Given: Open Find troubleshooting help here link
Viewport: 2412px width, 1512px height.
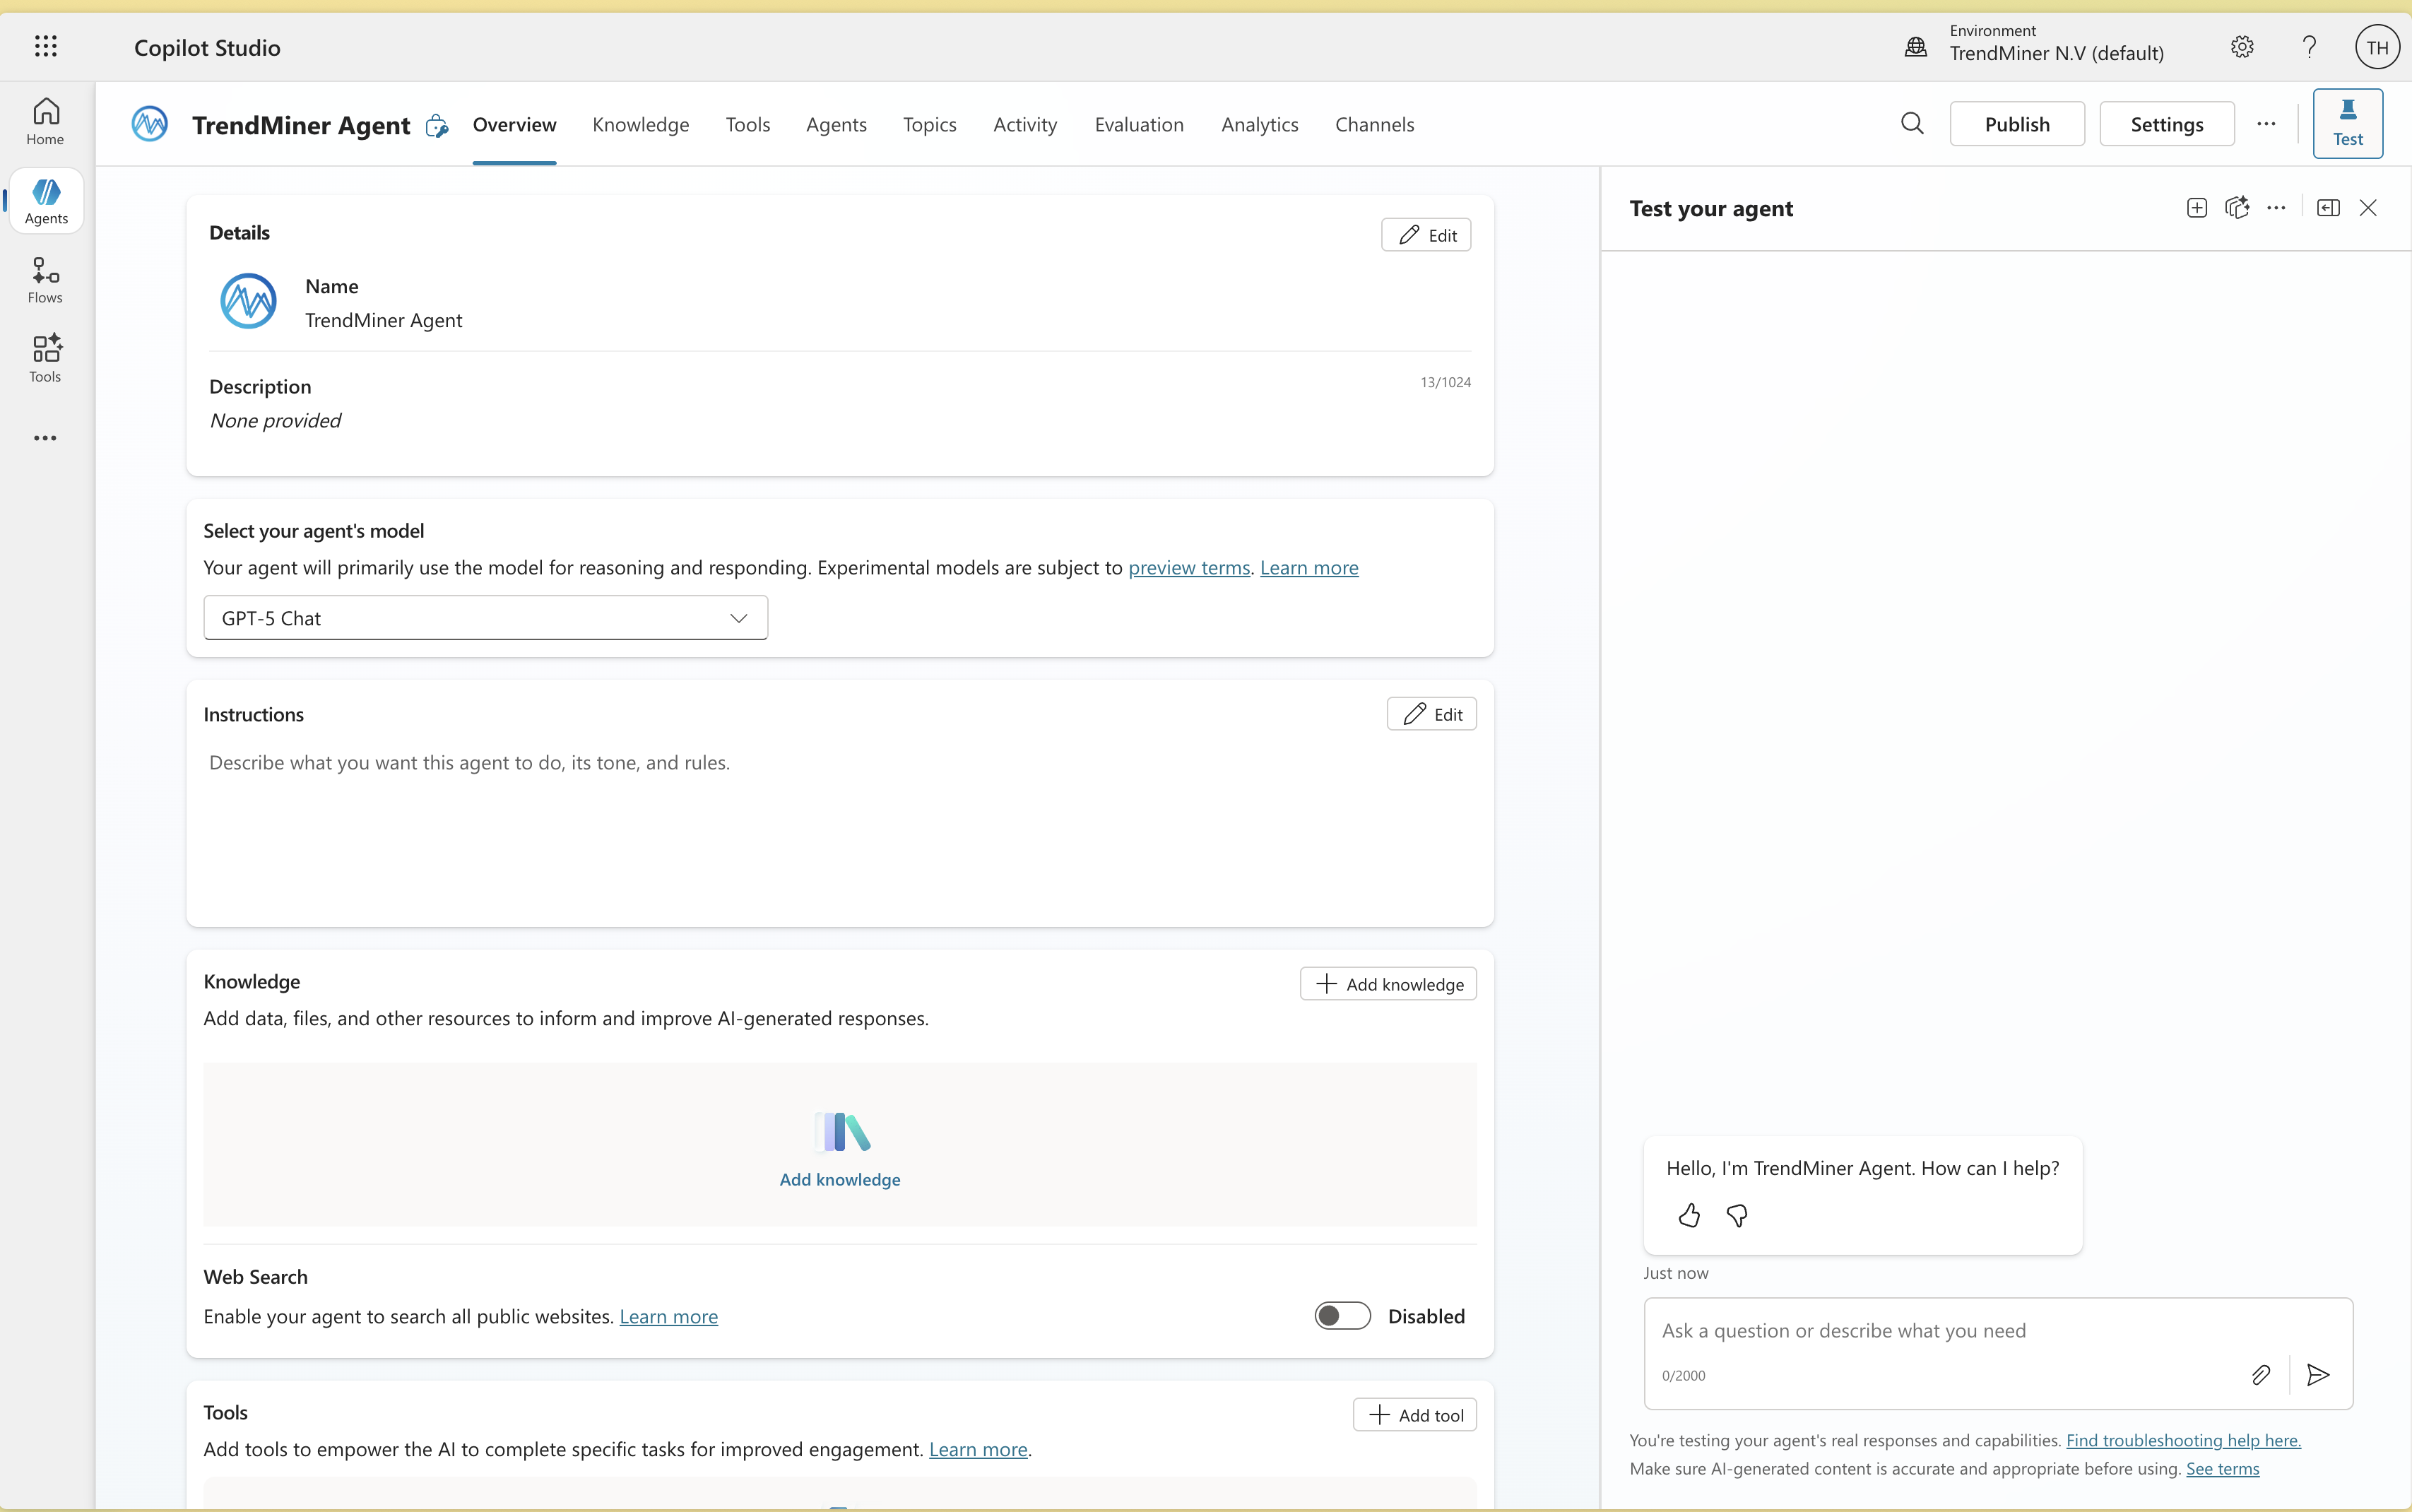Looking at the screenshot, I should (2183, 1440).
